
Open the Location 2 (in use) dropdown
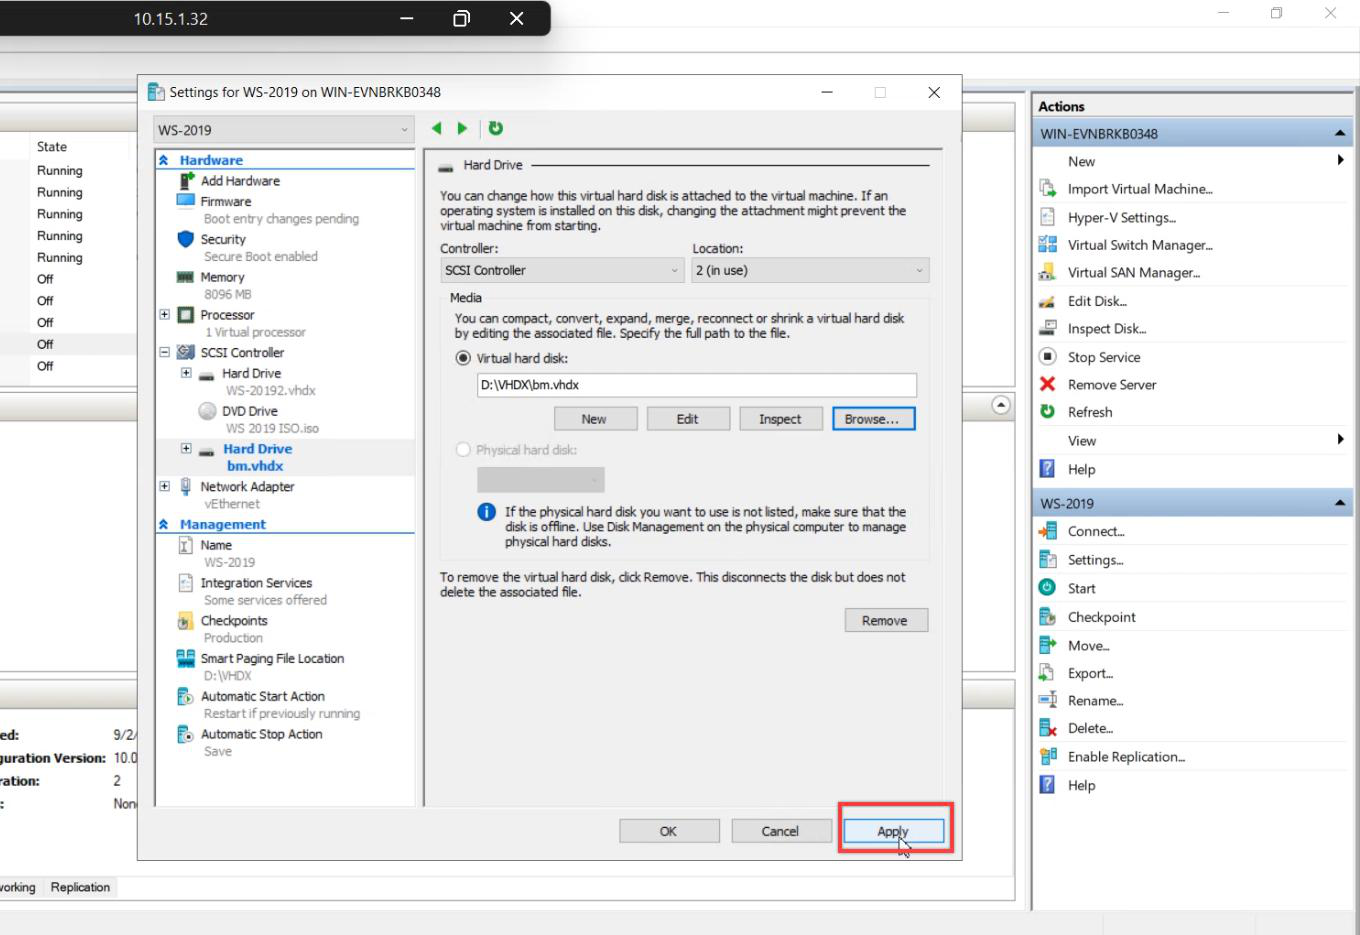(x=811, y=270)
